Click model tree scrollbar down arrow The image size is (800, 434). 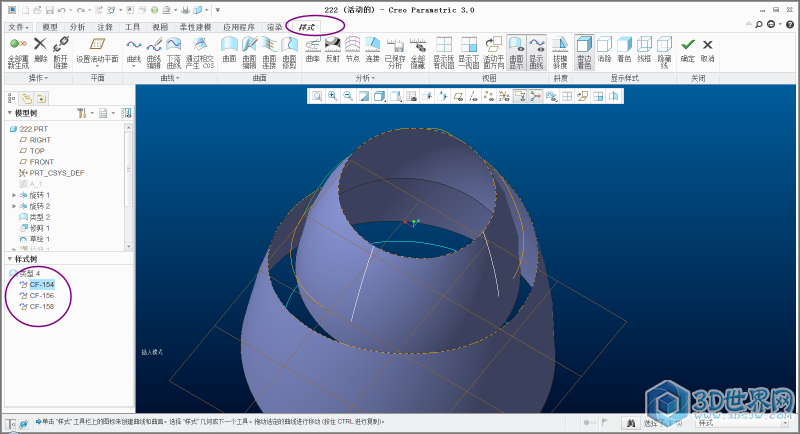(128, 246)
